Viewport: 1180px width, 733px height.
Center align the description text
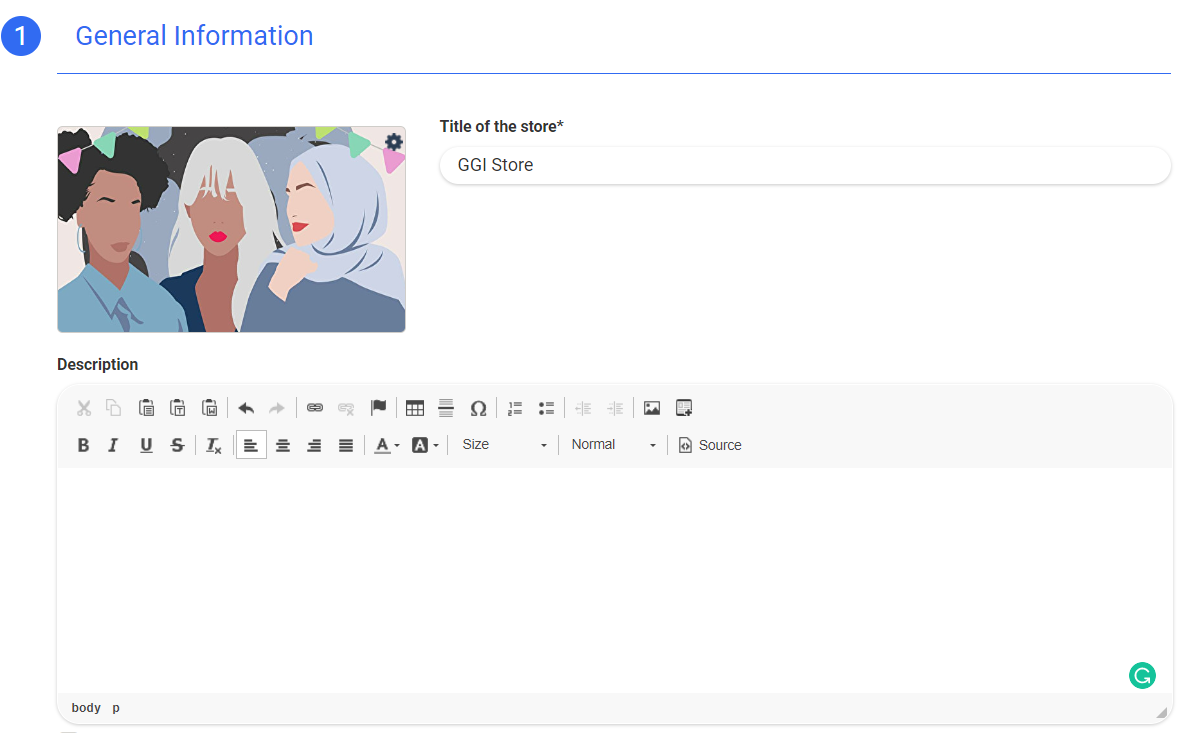[x=283, y=446]
